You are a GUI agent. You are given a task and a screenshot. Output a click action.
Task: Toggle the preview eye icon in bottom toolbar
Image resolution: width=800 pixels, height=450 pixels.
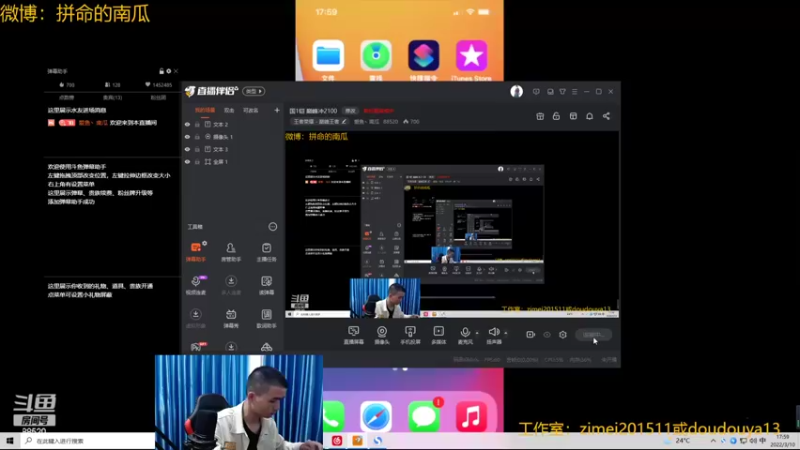coord(547,335)
